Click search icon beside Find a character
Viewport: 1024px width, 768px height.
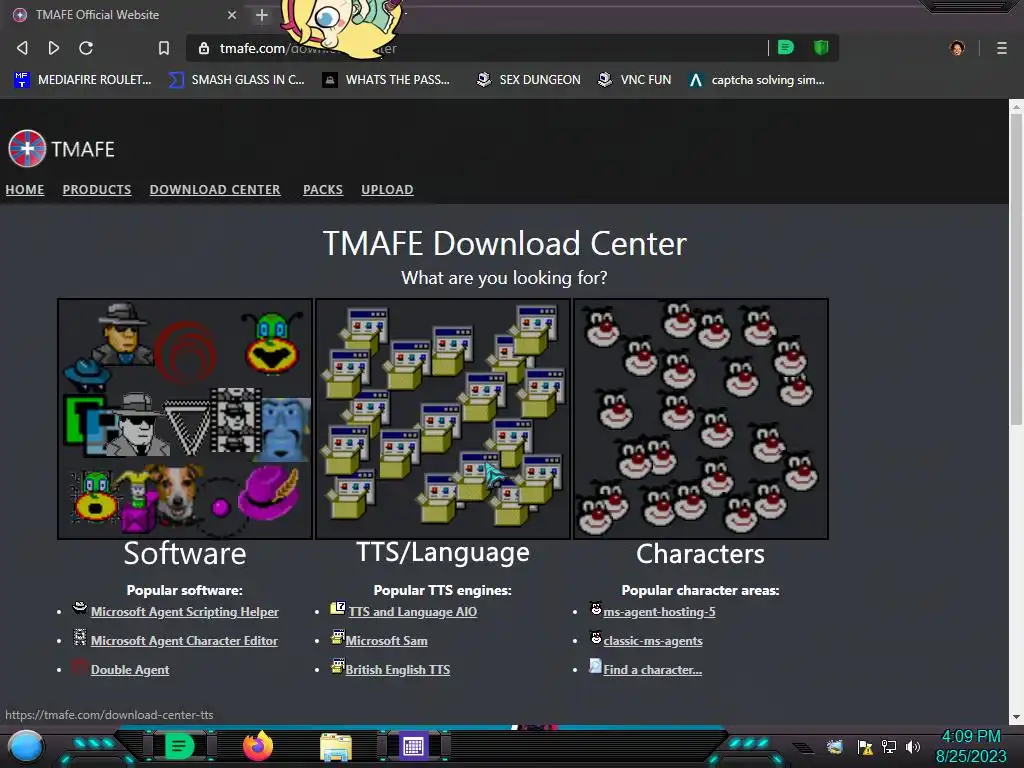pyautogui.click(x=596, y=665)
